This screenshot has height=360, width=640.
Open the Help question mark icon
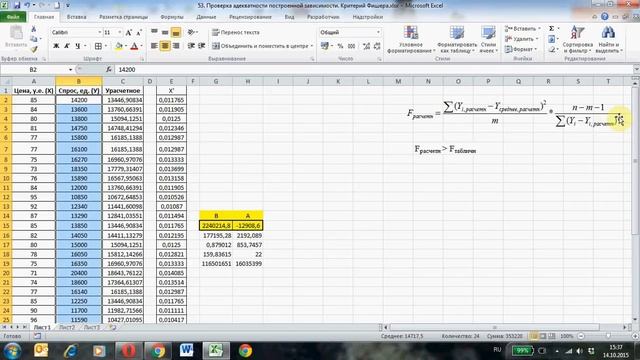(604, 17)
